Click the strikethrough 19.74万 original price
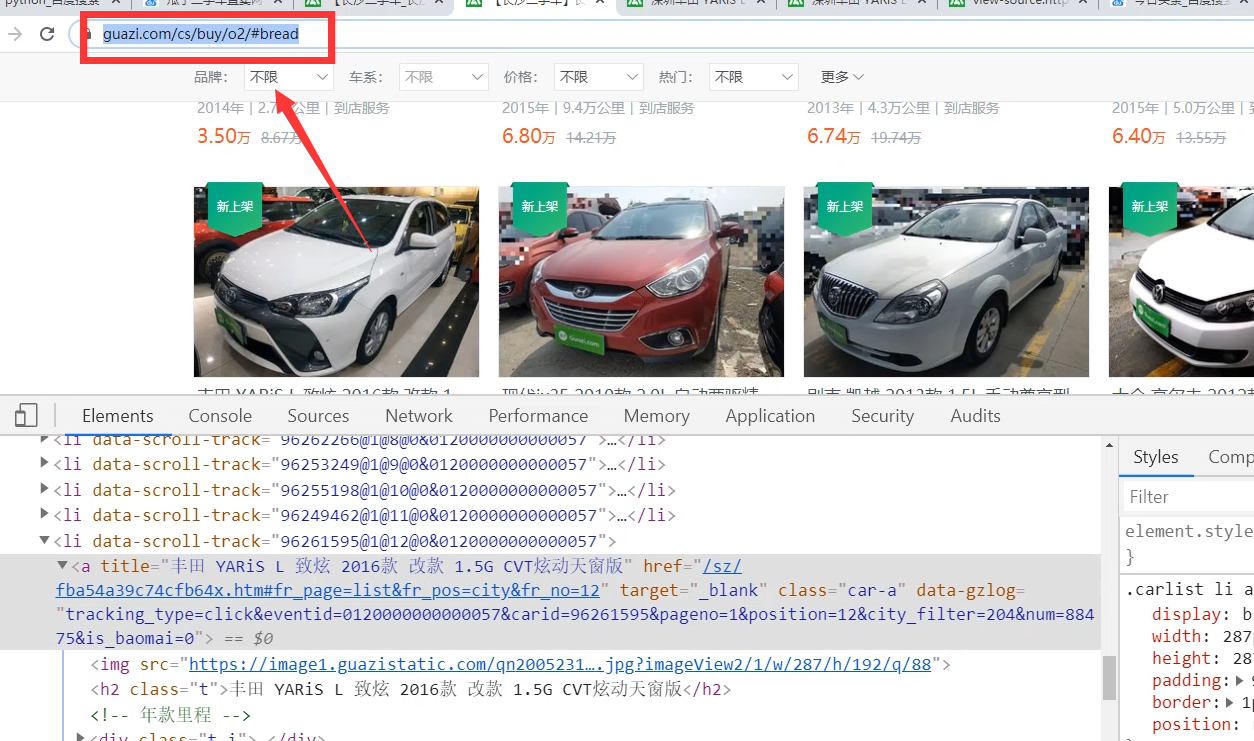Viewport: 1254px width, 741px height. [896, 138]
